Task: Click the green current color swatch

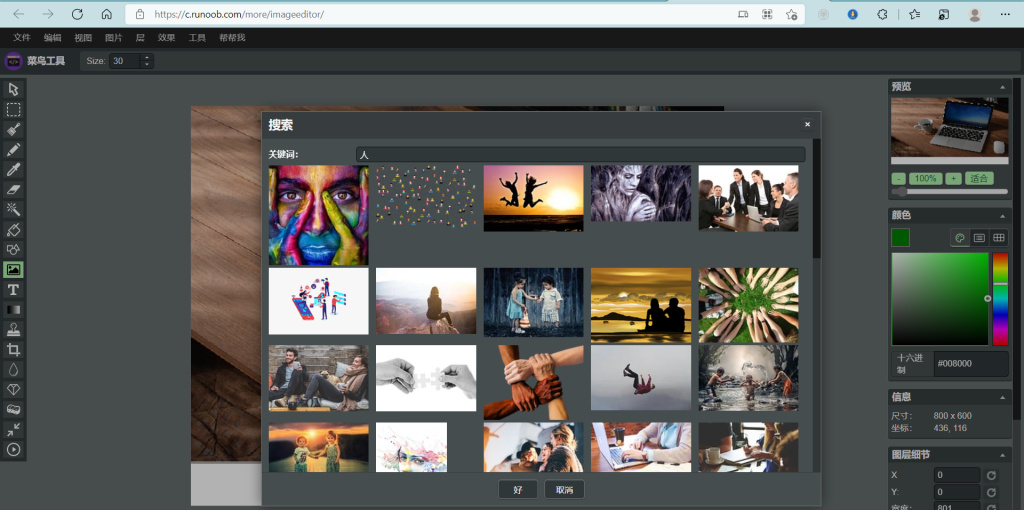Action: pos(901,238)
